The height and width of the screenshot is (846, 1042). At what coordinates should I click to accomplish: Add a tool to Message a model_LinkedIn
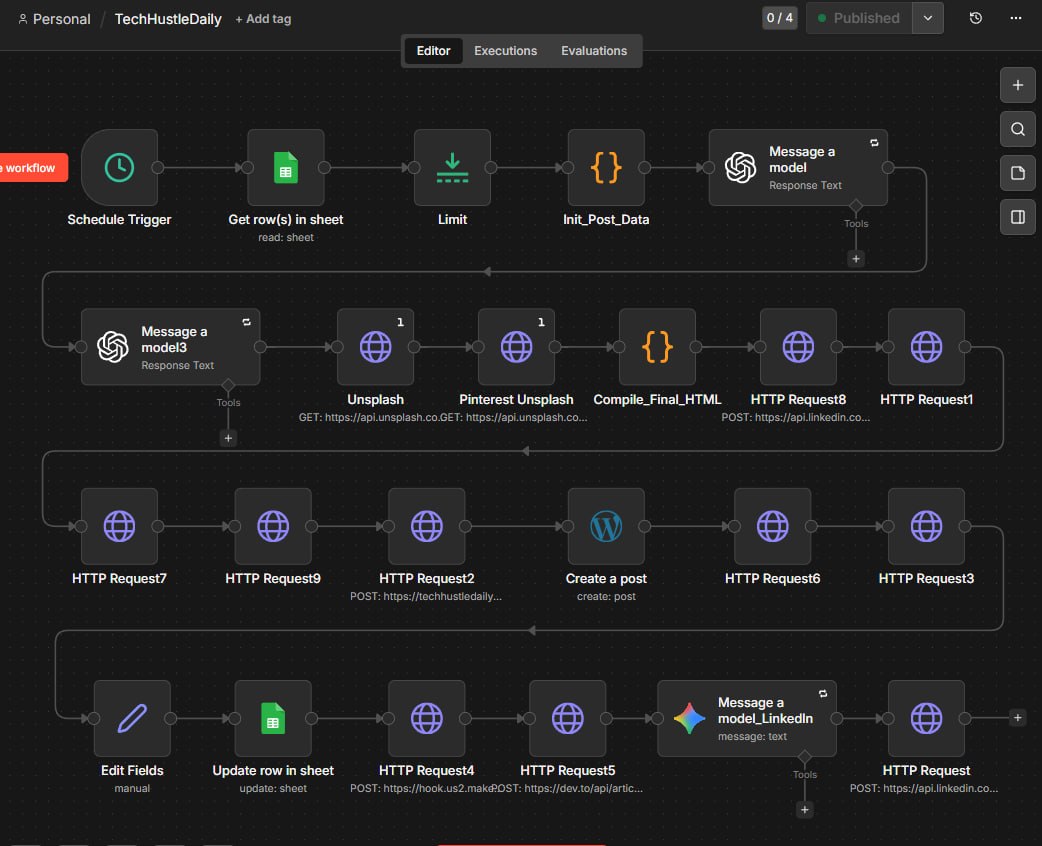[805, 809]
